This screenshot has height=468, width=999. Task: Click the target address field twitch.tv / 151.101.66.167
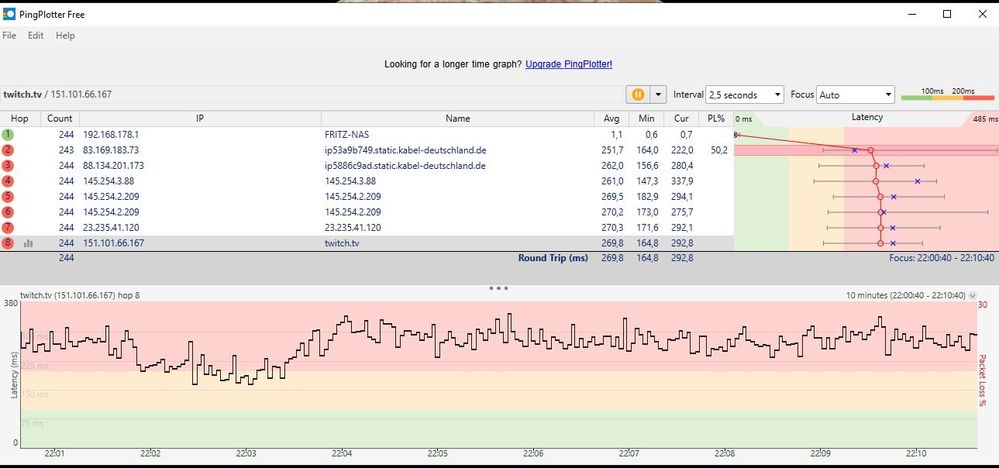point(312,94)
